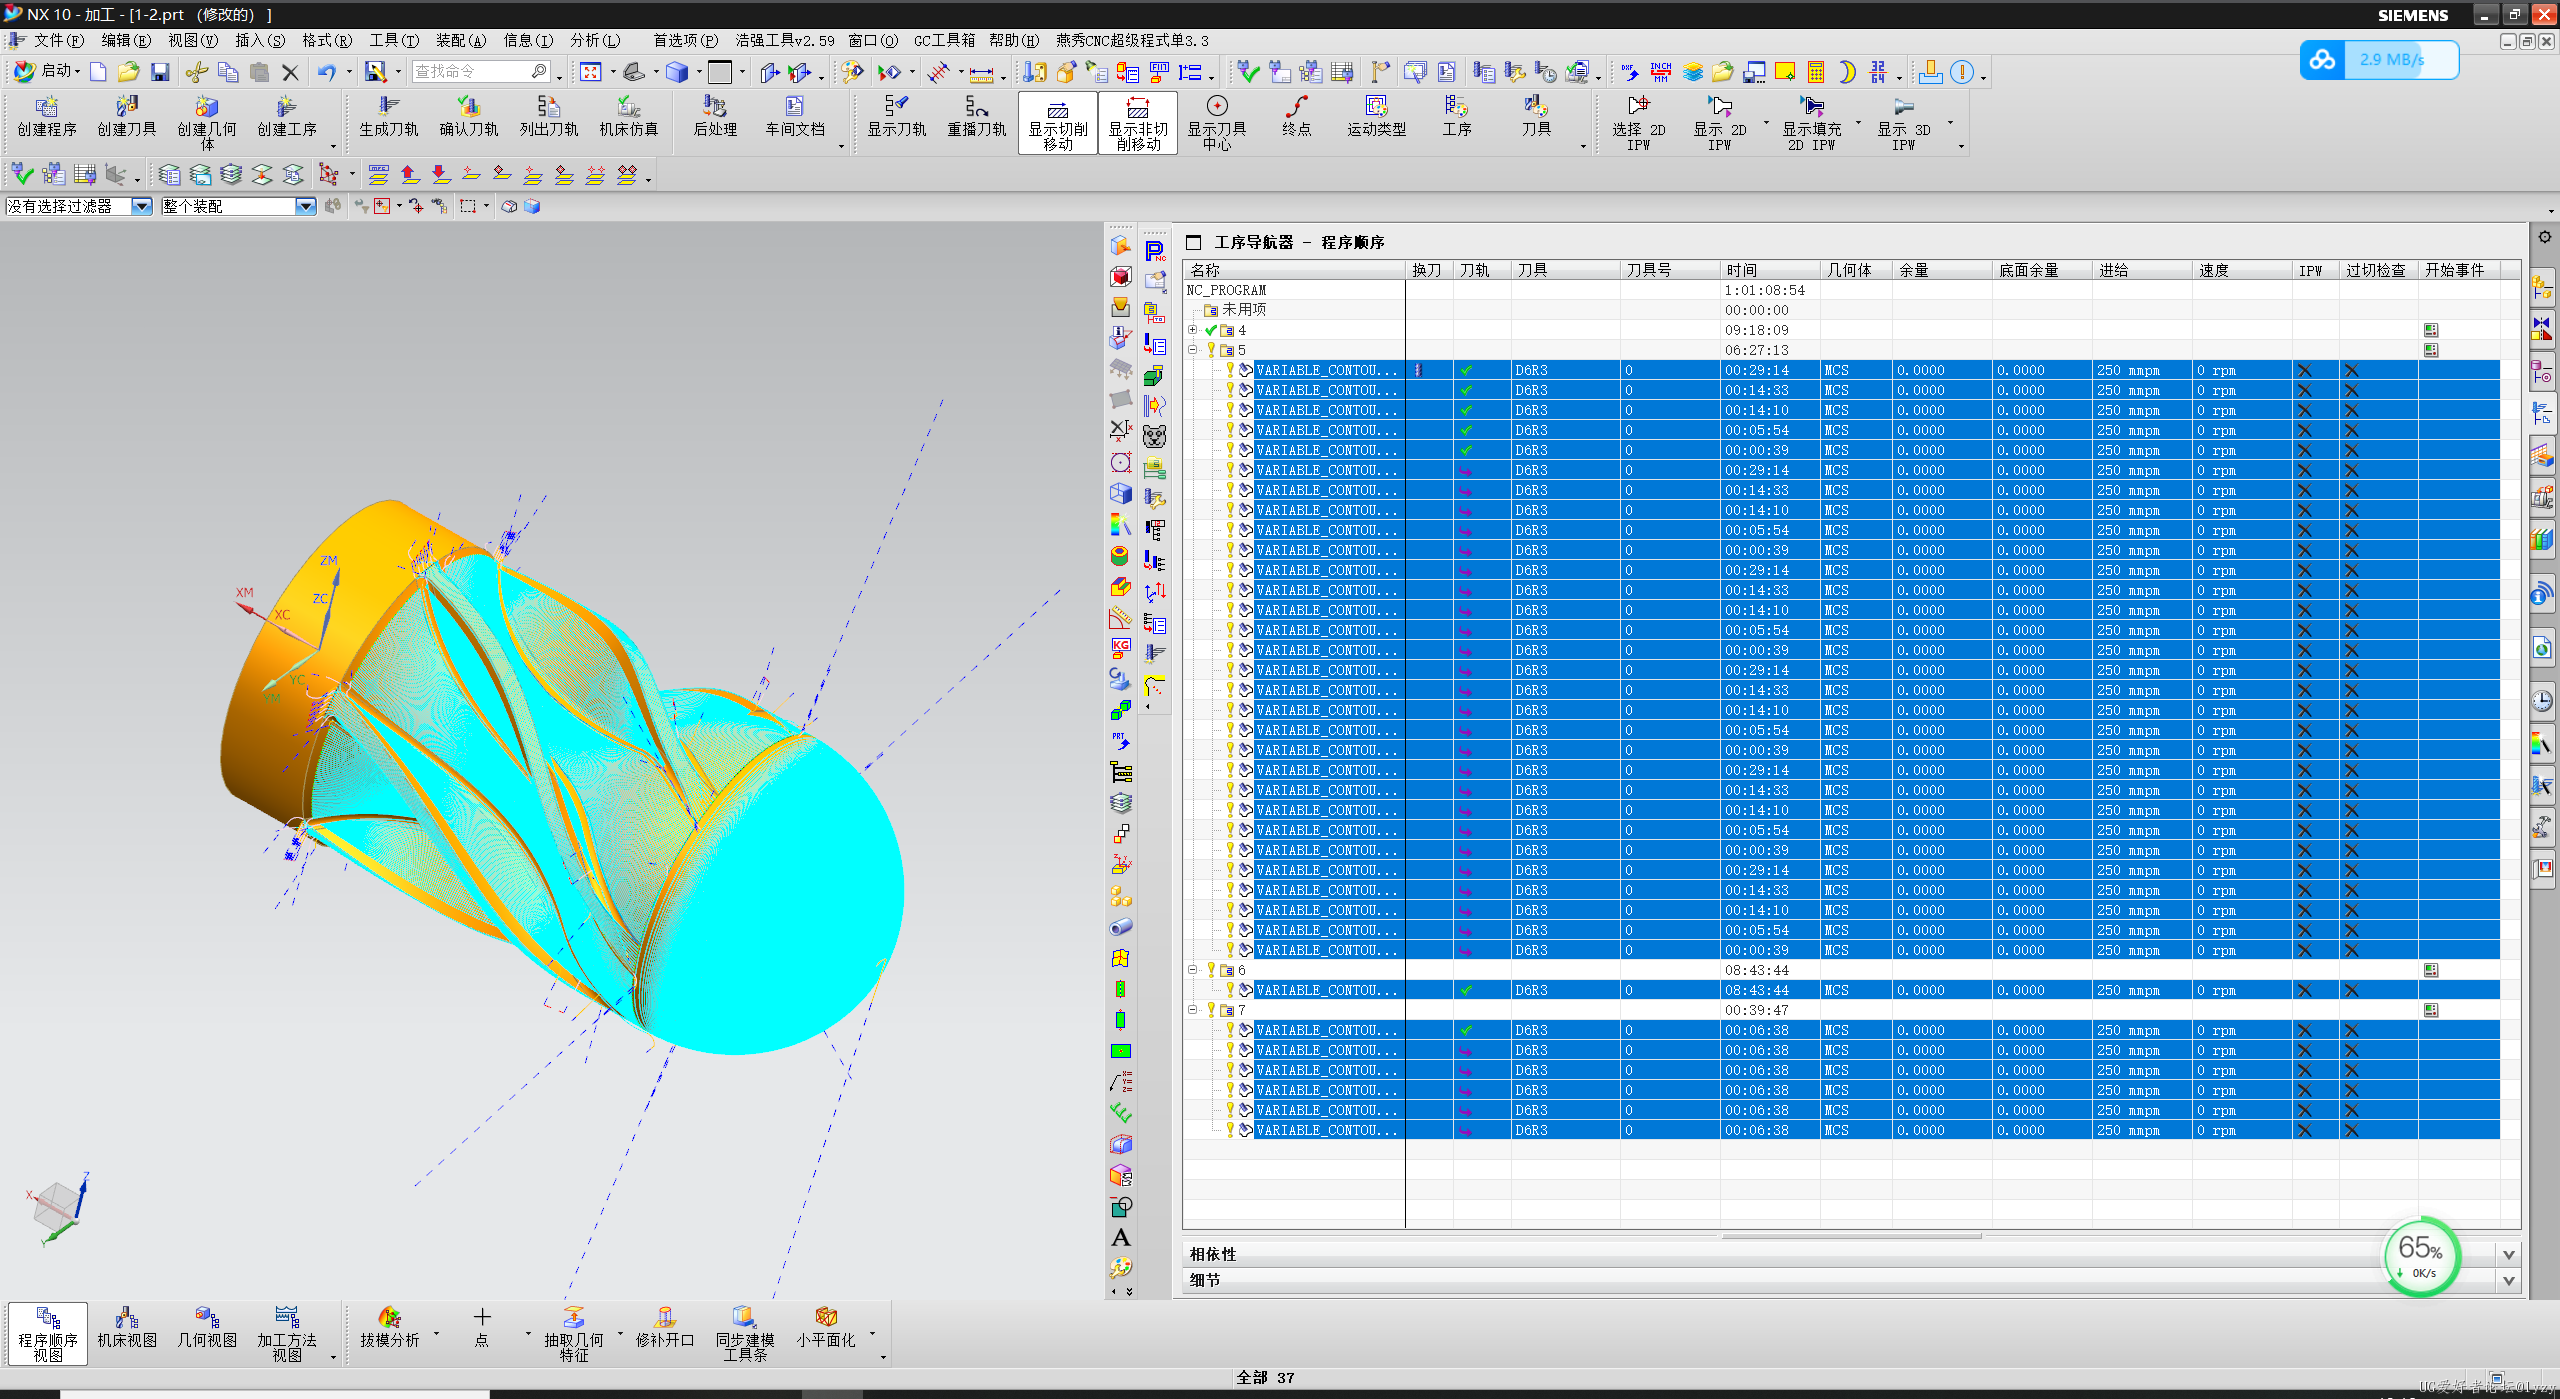Open the 编辑(E) menu
The height and width of the screenshot is (1399, 2560).
125,40
